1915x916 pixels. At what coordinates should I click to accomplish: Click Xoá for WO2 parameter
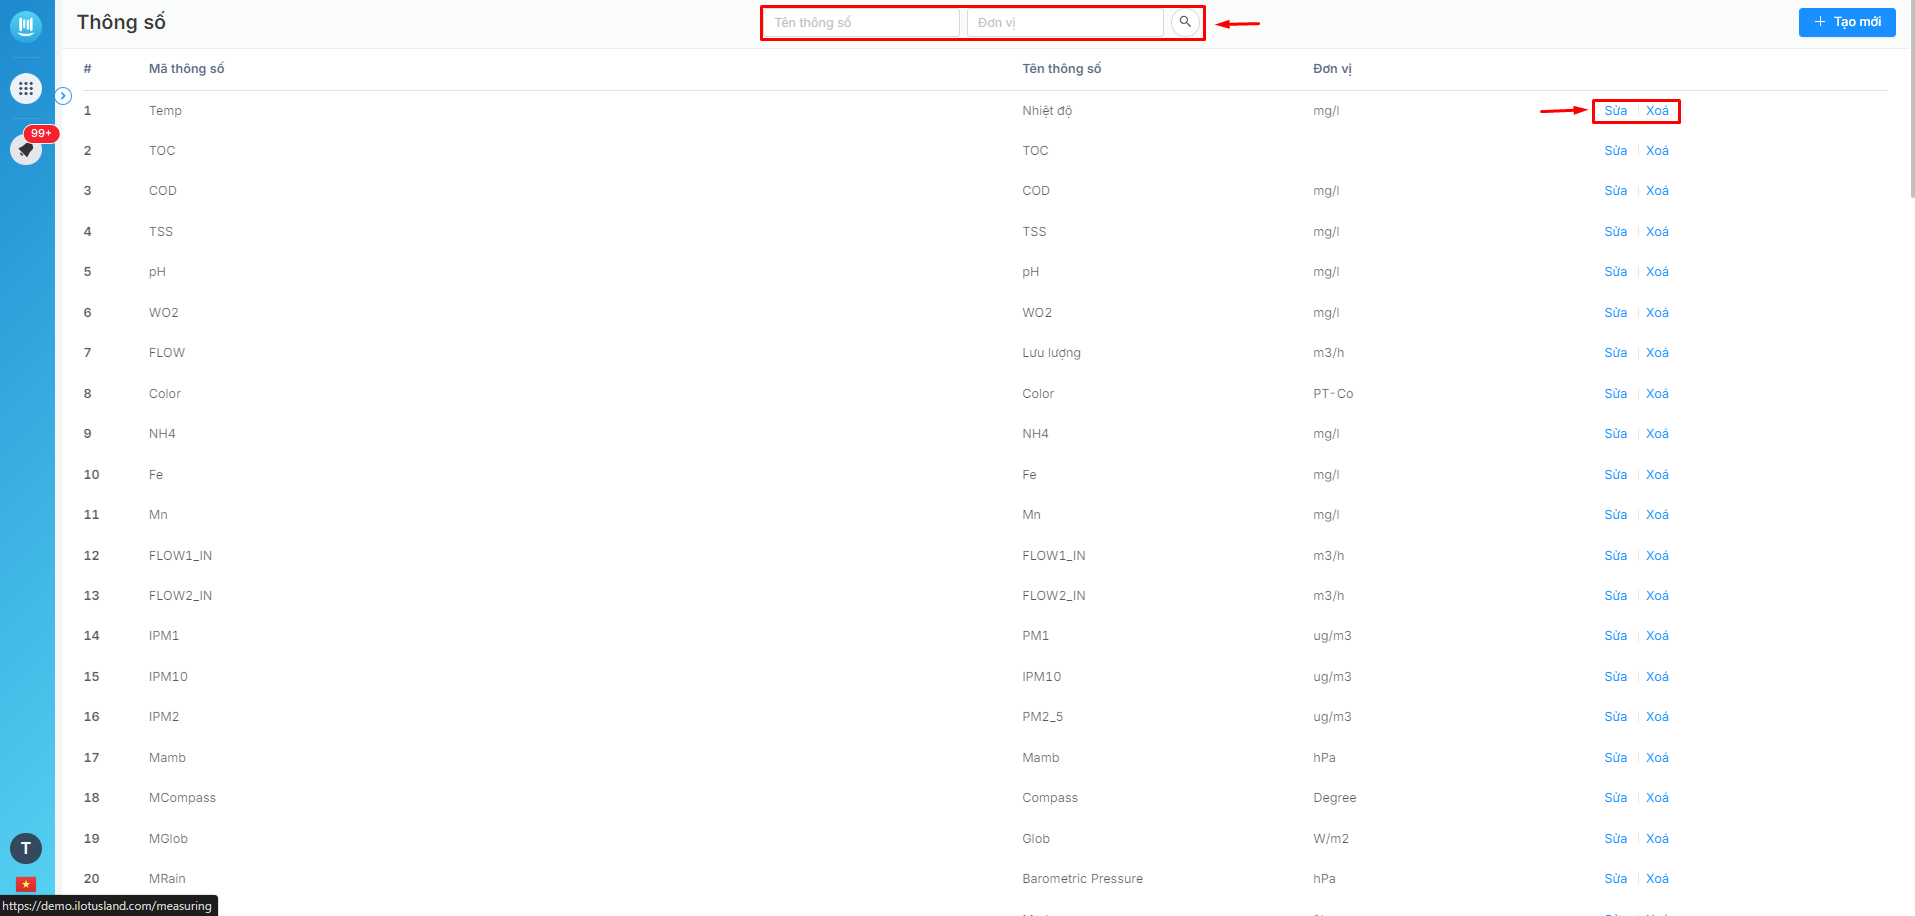coord(1657,313)
